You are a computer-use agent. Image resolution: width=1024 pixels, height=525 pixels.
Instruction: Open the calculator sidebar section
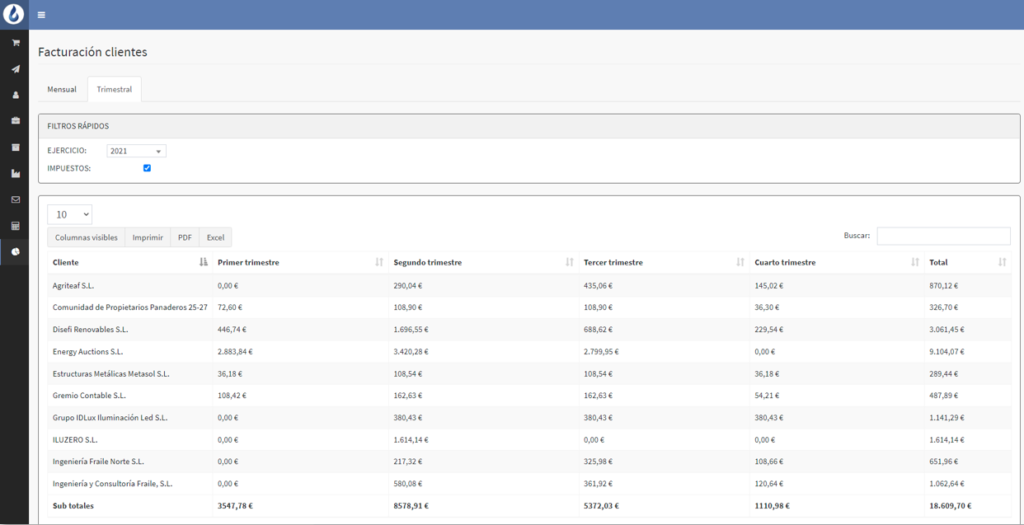click(15, 225)
